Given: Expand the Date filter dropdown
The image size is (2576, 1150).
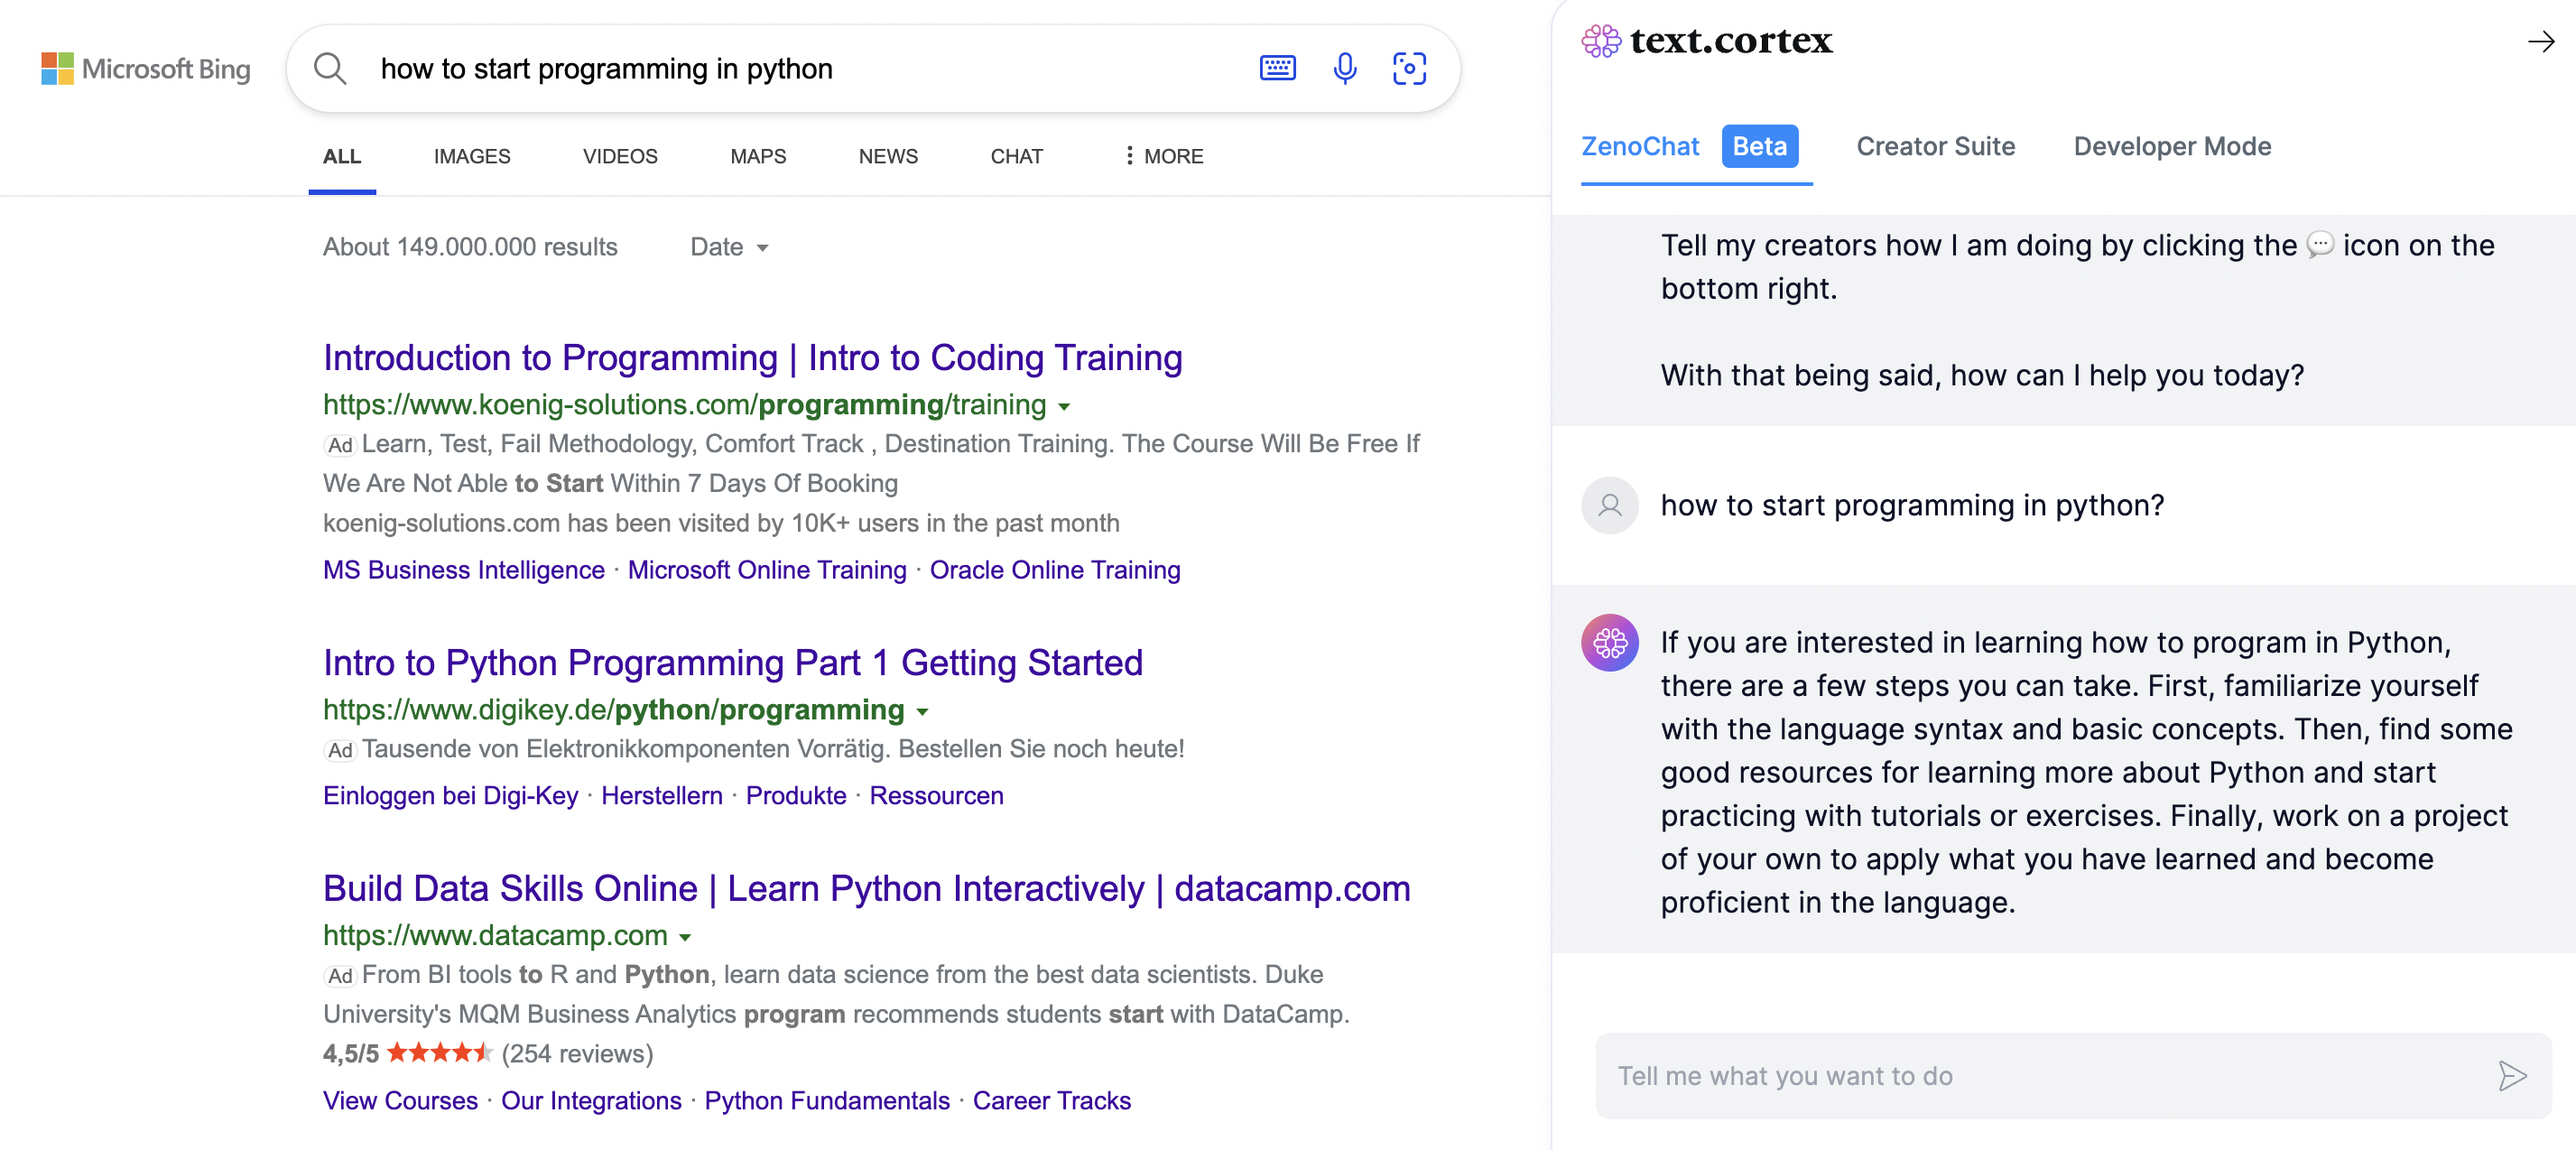Looking at the screenshot, I should tap(729, 247).
